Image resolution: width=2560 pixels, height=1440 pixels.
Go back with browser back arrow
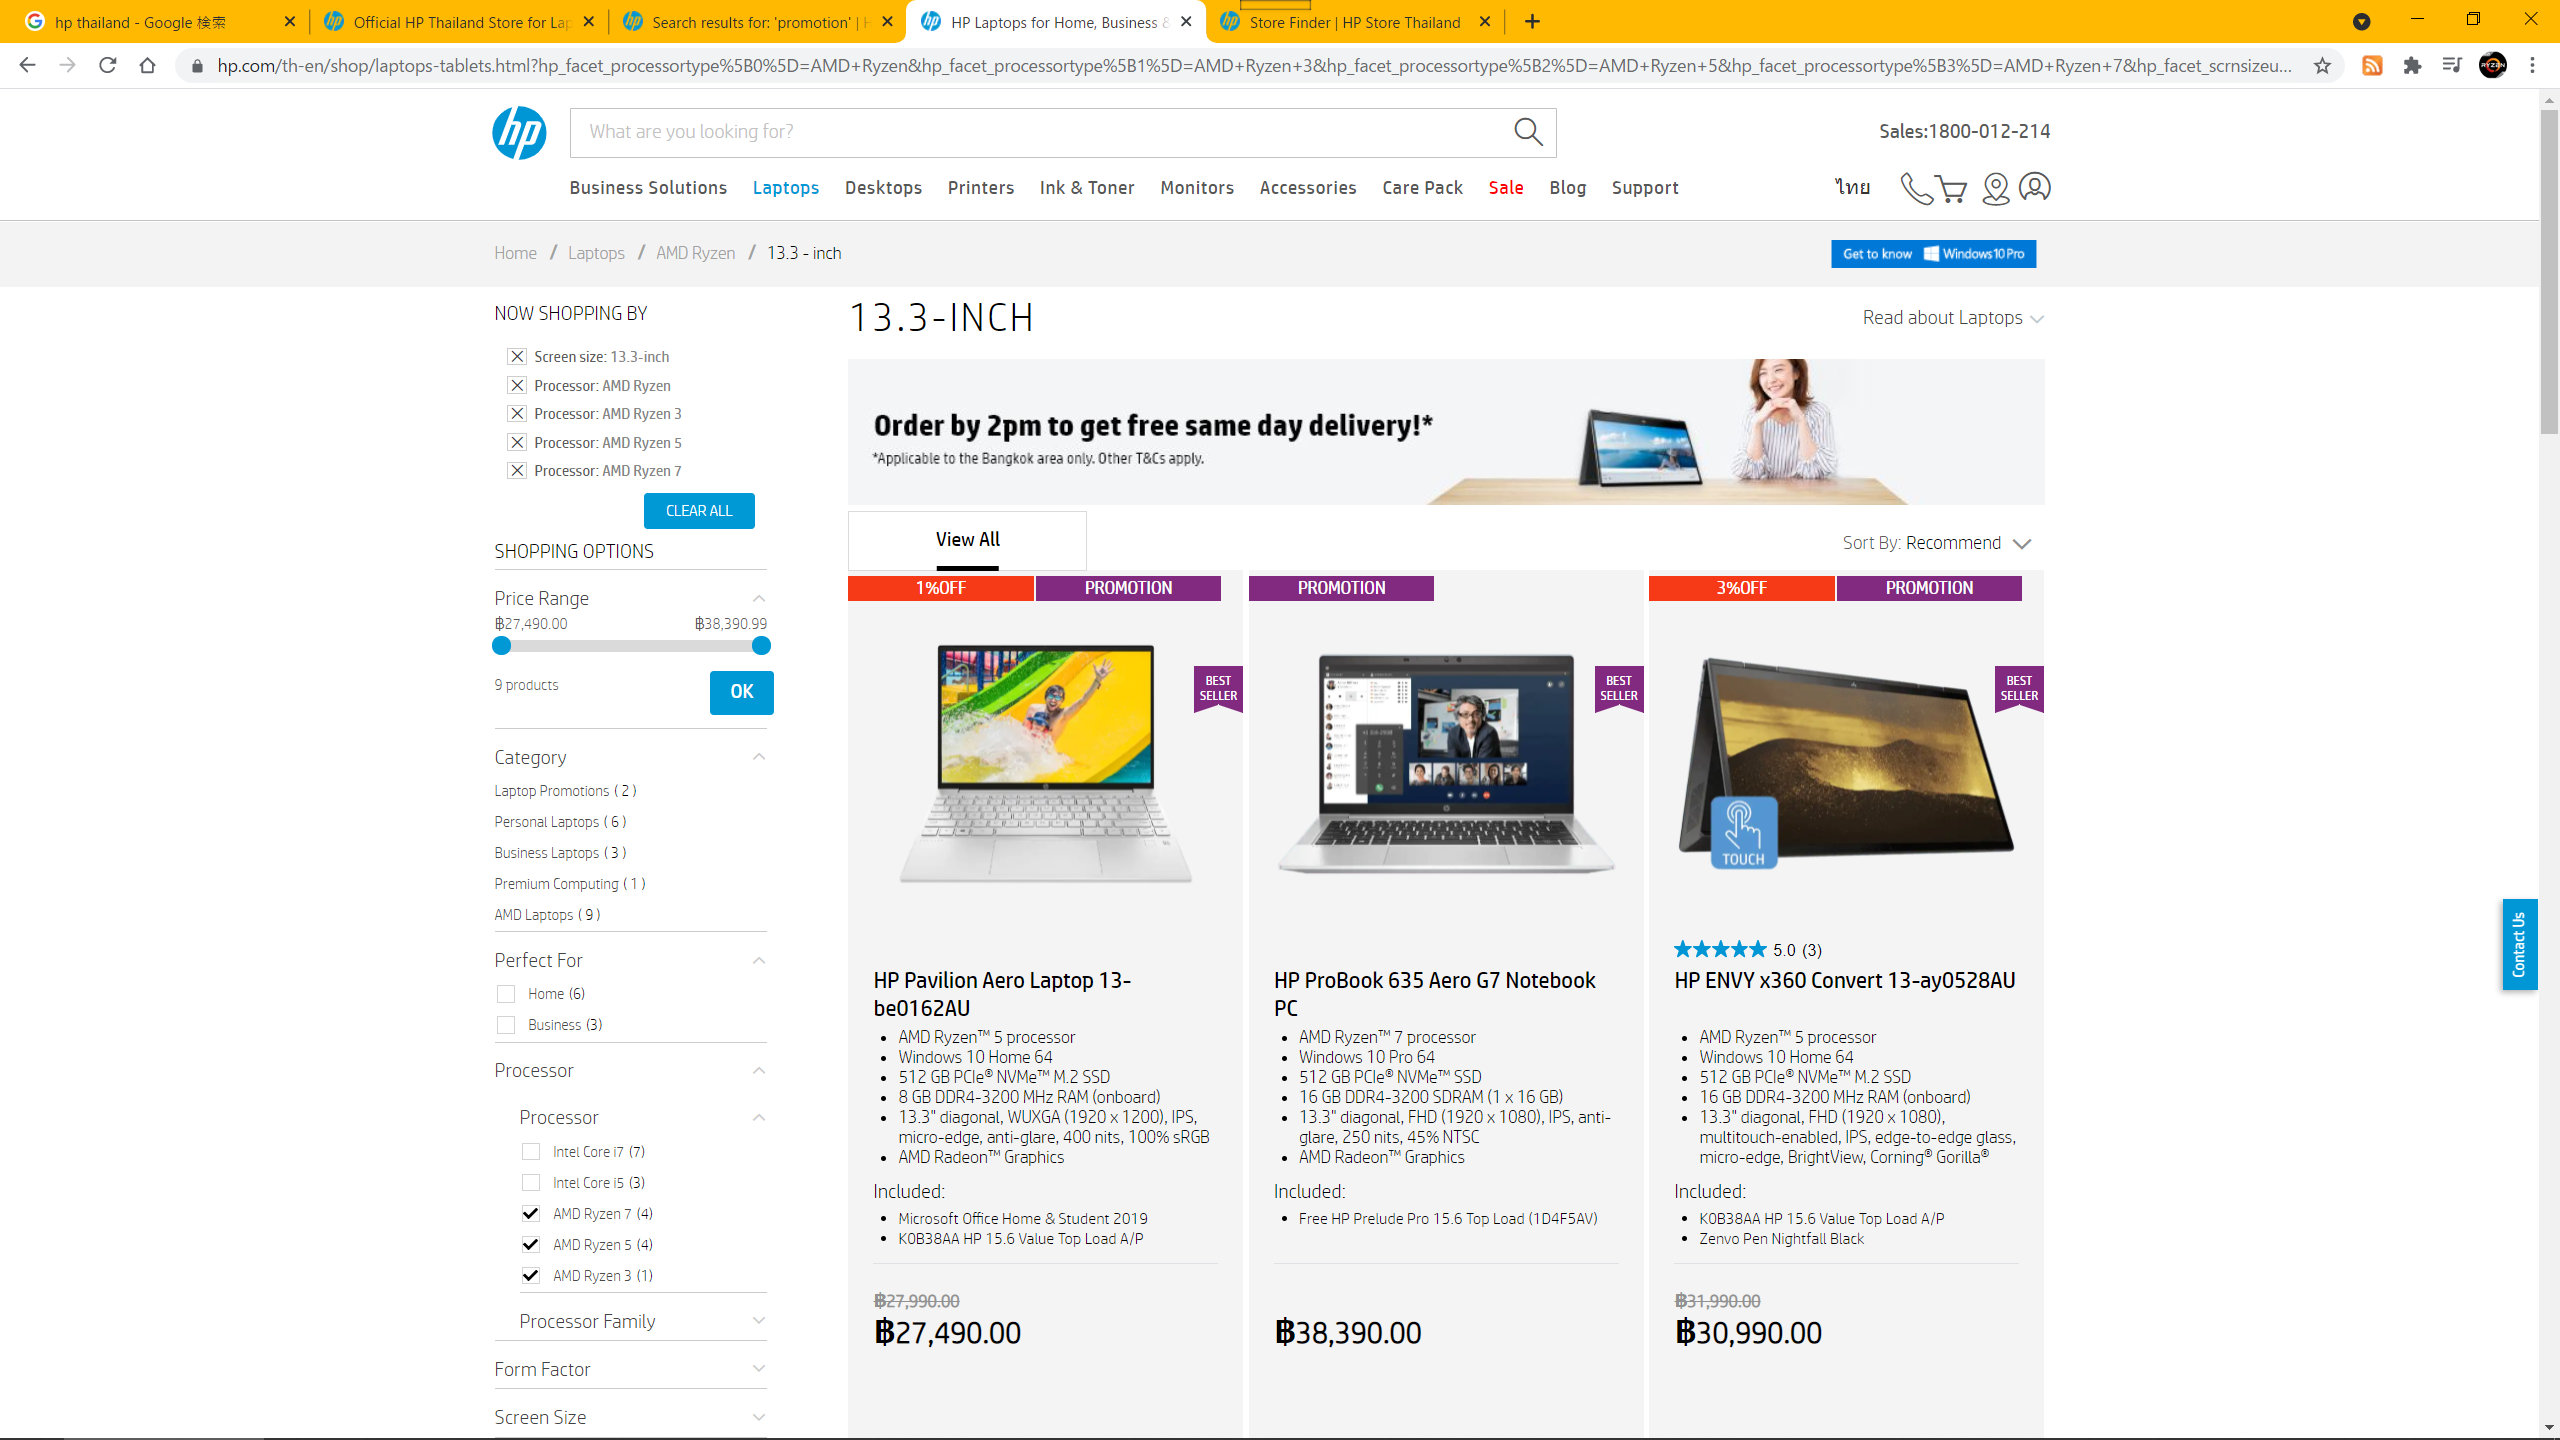pyautogui.click(x=27, y=65)
